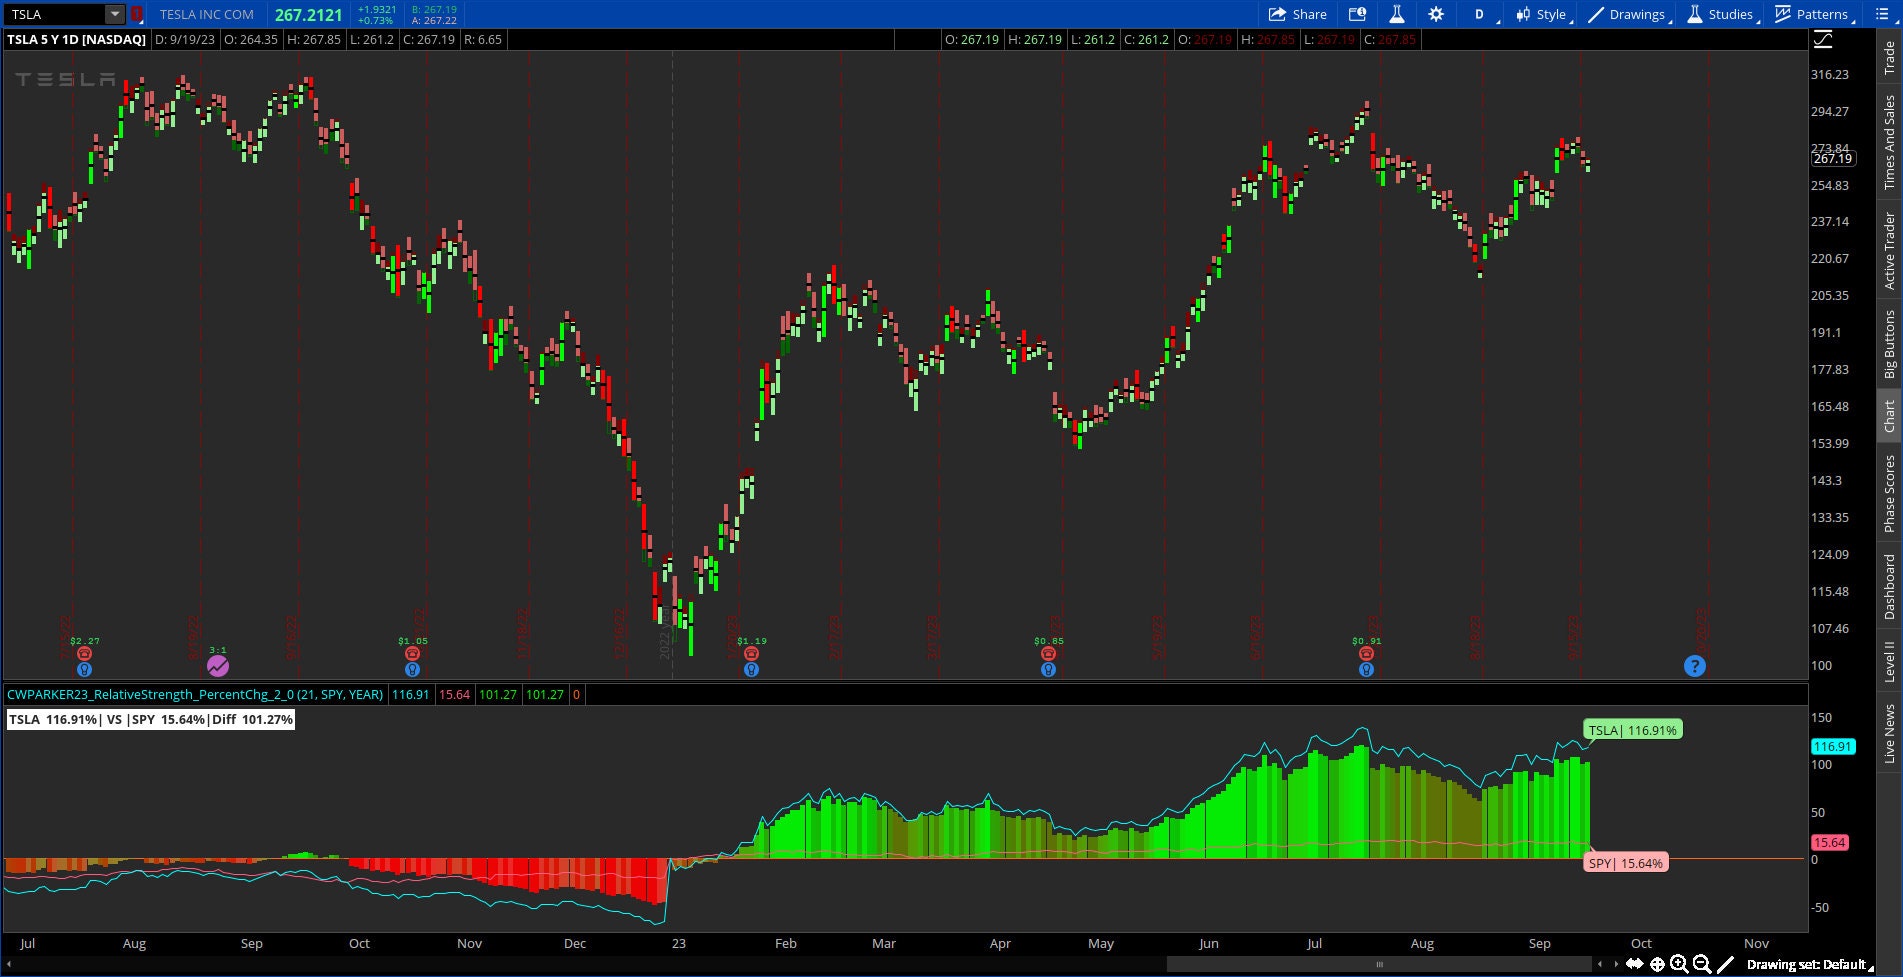This screenshot has width=1903, height=977.
Task: Click the zoom out magnifier icon
Action: tap(1702, 964)
